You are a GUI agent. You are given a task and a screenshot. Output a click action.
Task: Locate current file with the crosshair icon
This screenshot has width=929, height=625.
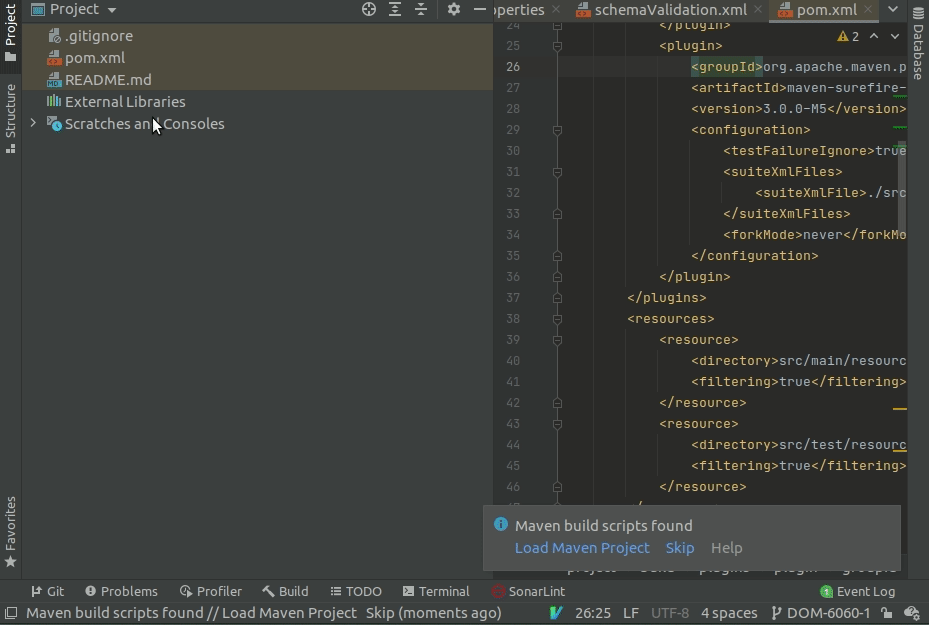(x=368, y=9)
